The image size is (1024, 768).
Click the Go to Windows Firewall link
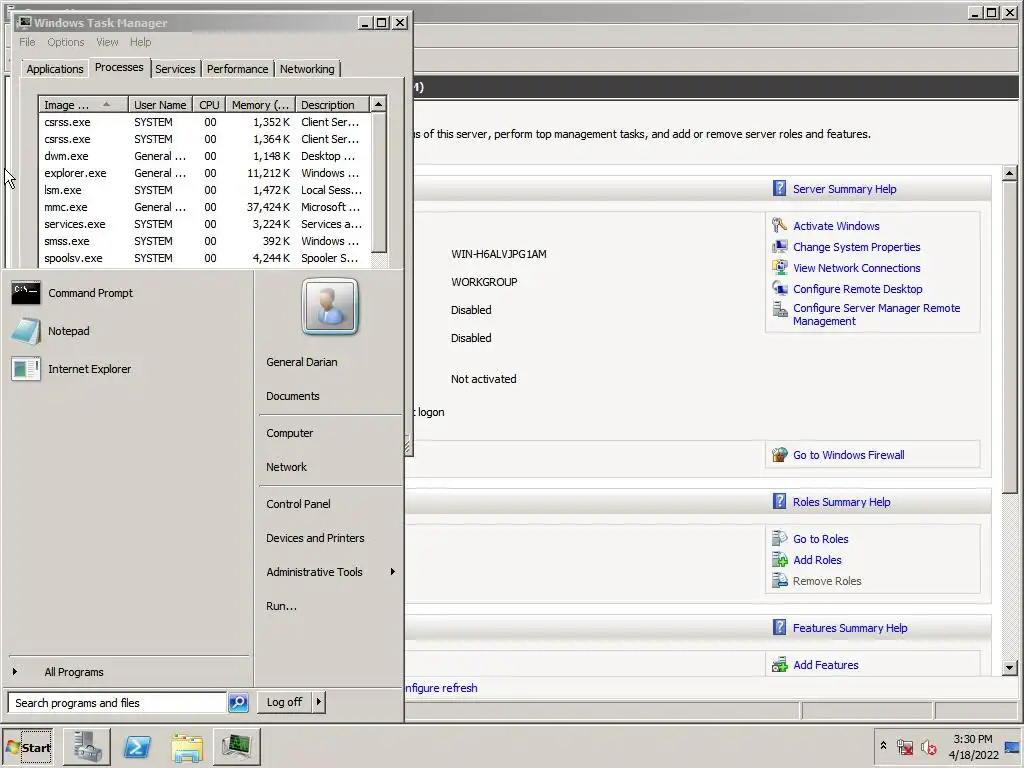[848, 455]
